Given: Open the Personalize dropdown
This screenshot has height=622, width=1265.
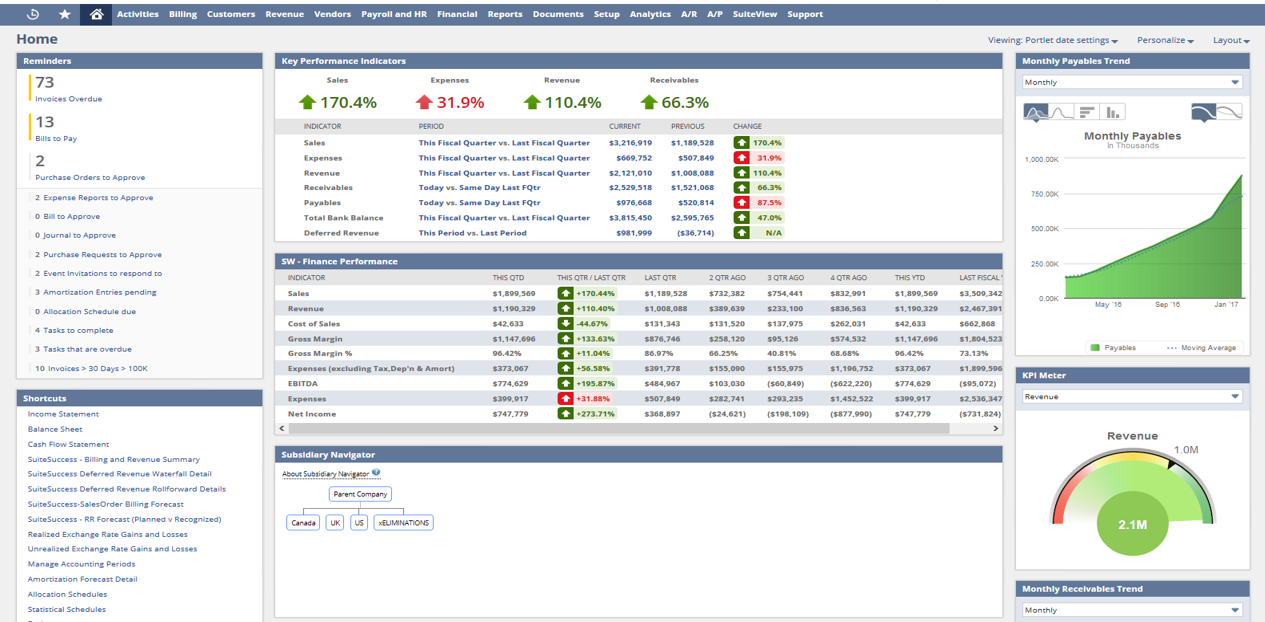Looking at the screenshot, I should 1165,41.
